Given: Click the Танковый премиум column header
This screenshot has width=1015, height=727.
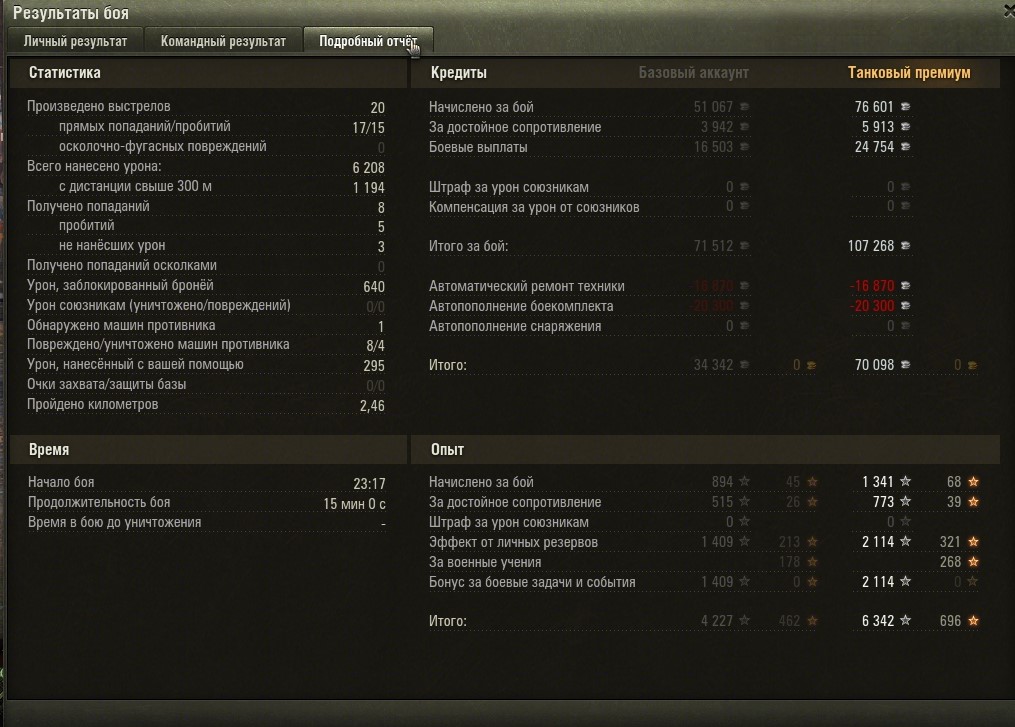Looking at the screenshot, I should 909,73.
